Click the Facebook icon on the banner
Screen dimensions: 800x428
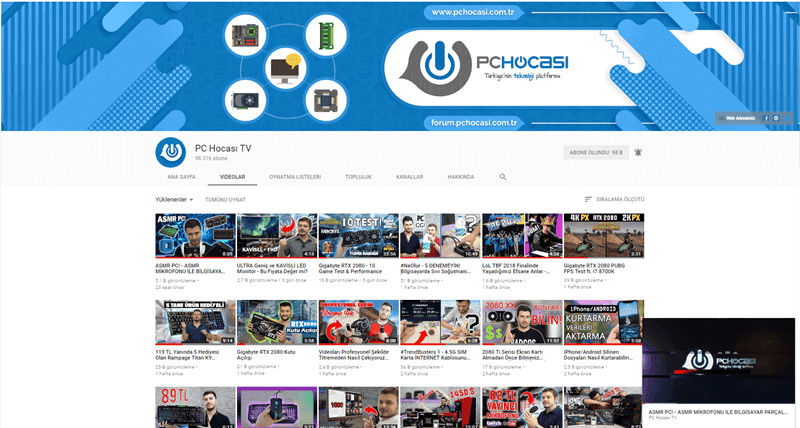[766, 118]
